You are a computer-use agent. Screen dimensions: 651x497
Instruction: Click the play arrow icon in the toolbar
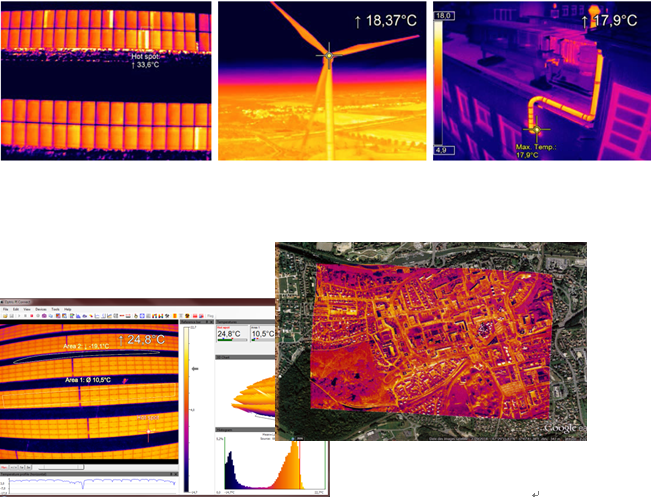click(19, 316)
